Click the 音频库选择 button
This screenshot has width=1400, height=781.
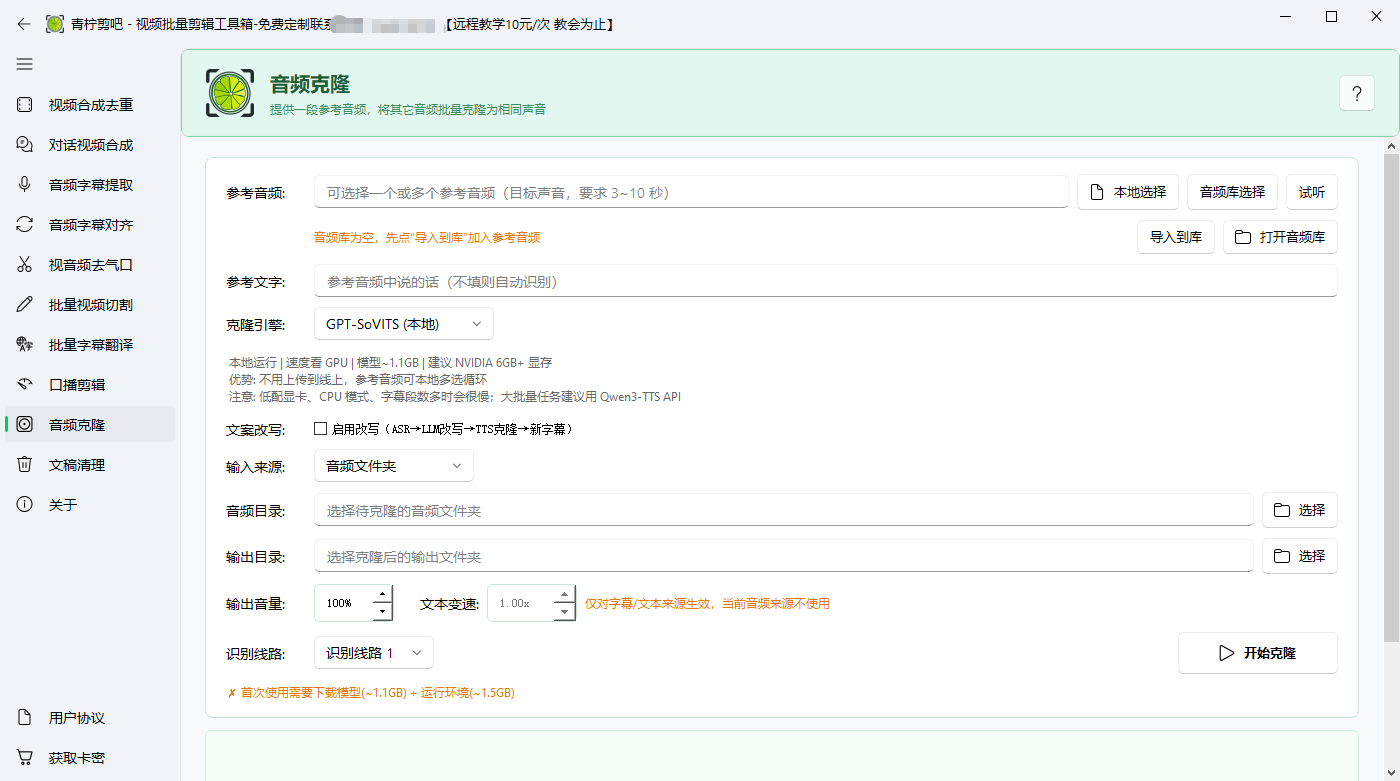click(1232, 192)
